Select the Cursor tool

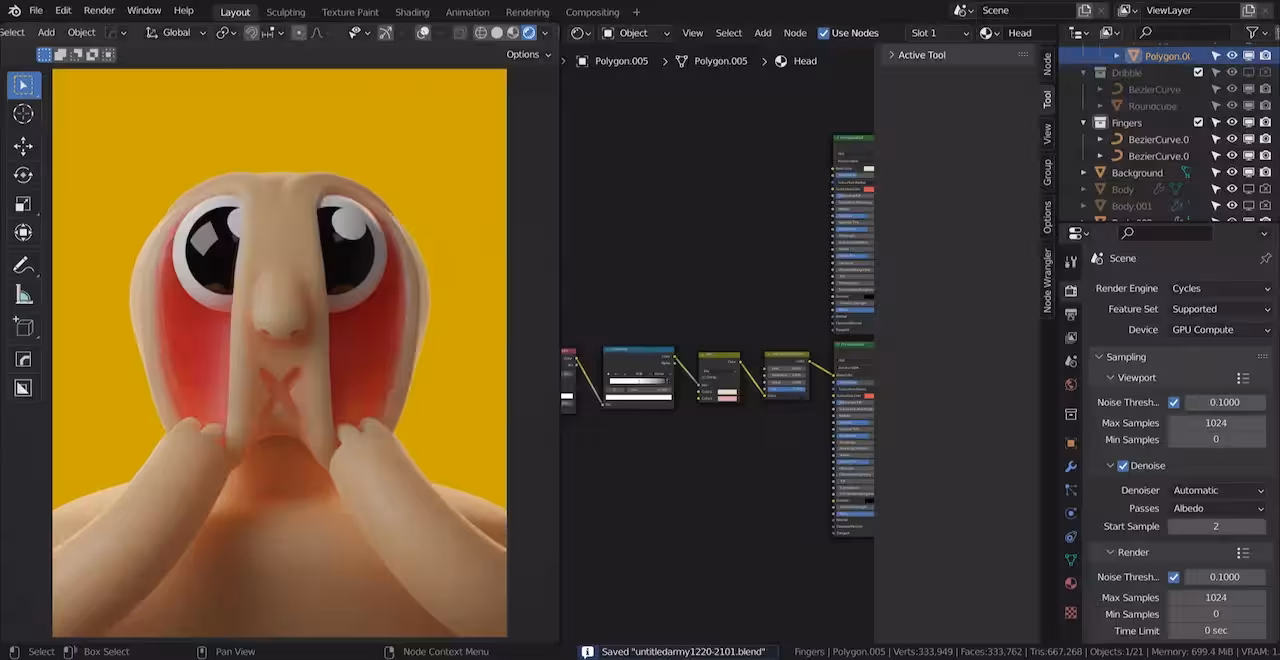[24, 115]
